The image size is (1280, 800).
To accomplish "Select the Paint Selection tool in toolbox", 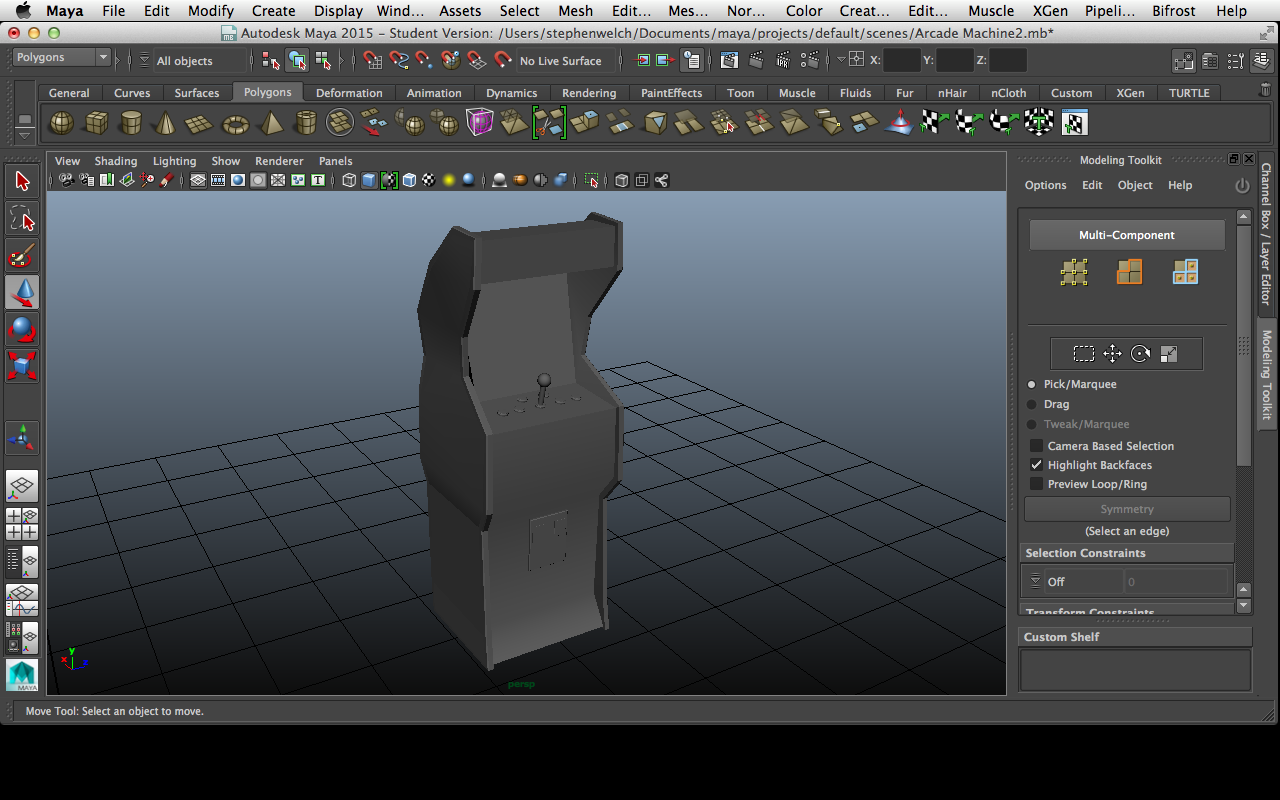I will (x=22, y=255).
